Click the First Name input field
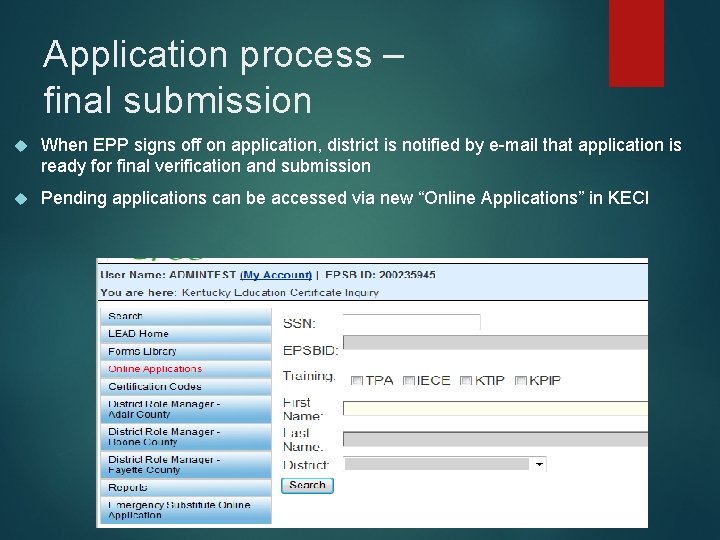The image size is (720, 540). pyautogui.click(x=495, y=408)
